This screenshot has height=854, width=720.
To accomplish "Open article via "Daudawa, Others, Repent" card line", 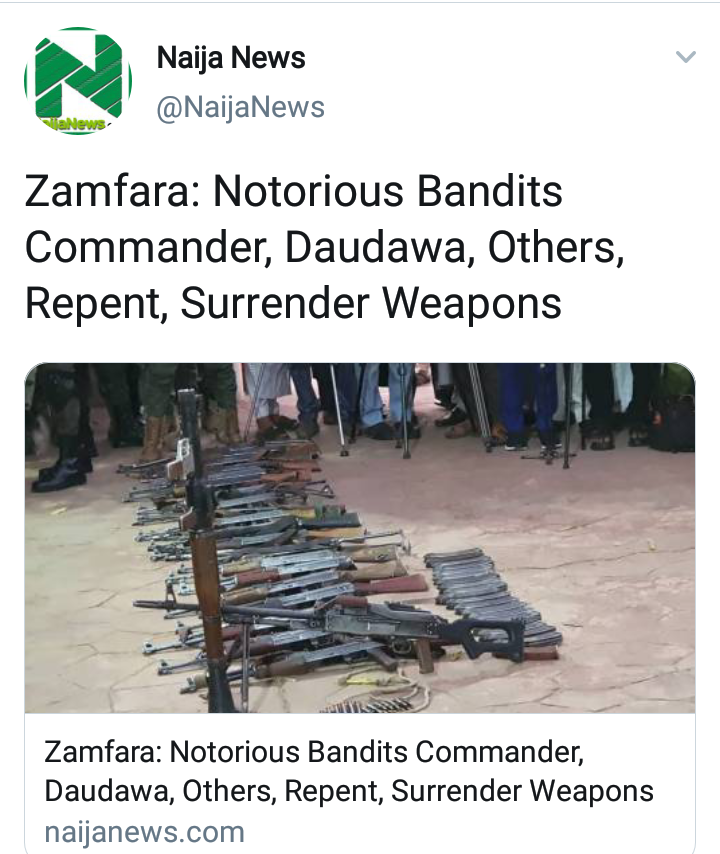I will (x=349, y=791).
